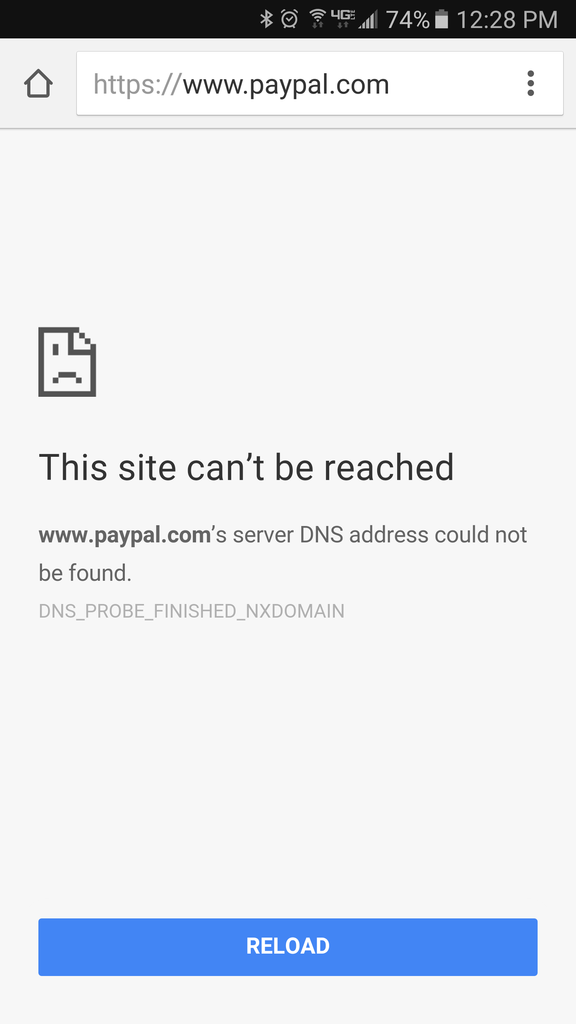The image size is (576, 1024).
Task: Tap the 12:28 PM clock
Action: pyautogui.click(x=507, y=20)
